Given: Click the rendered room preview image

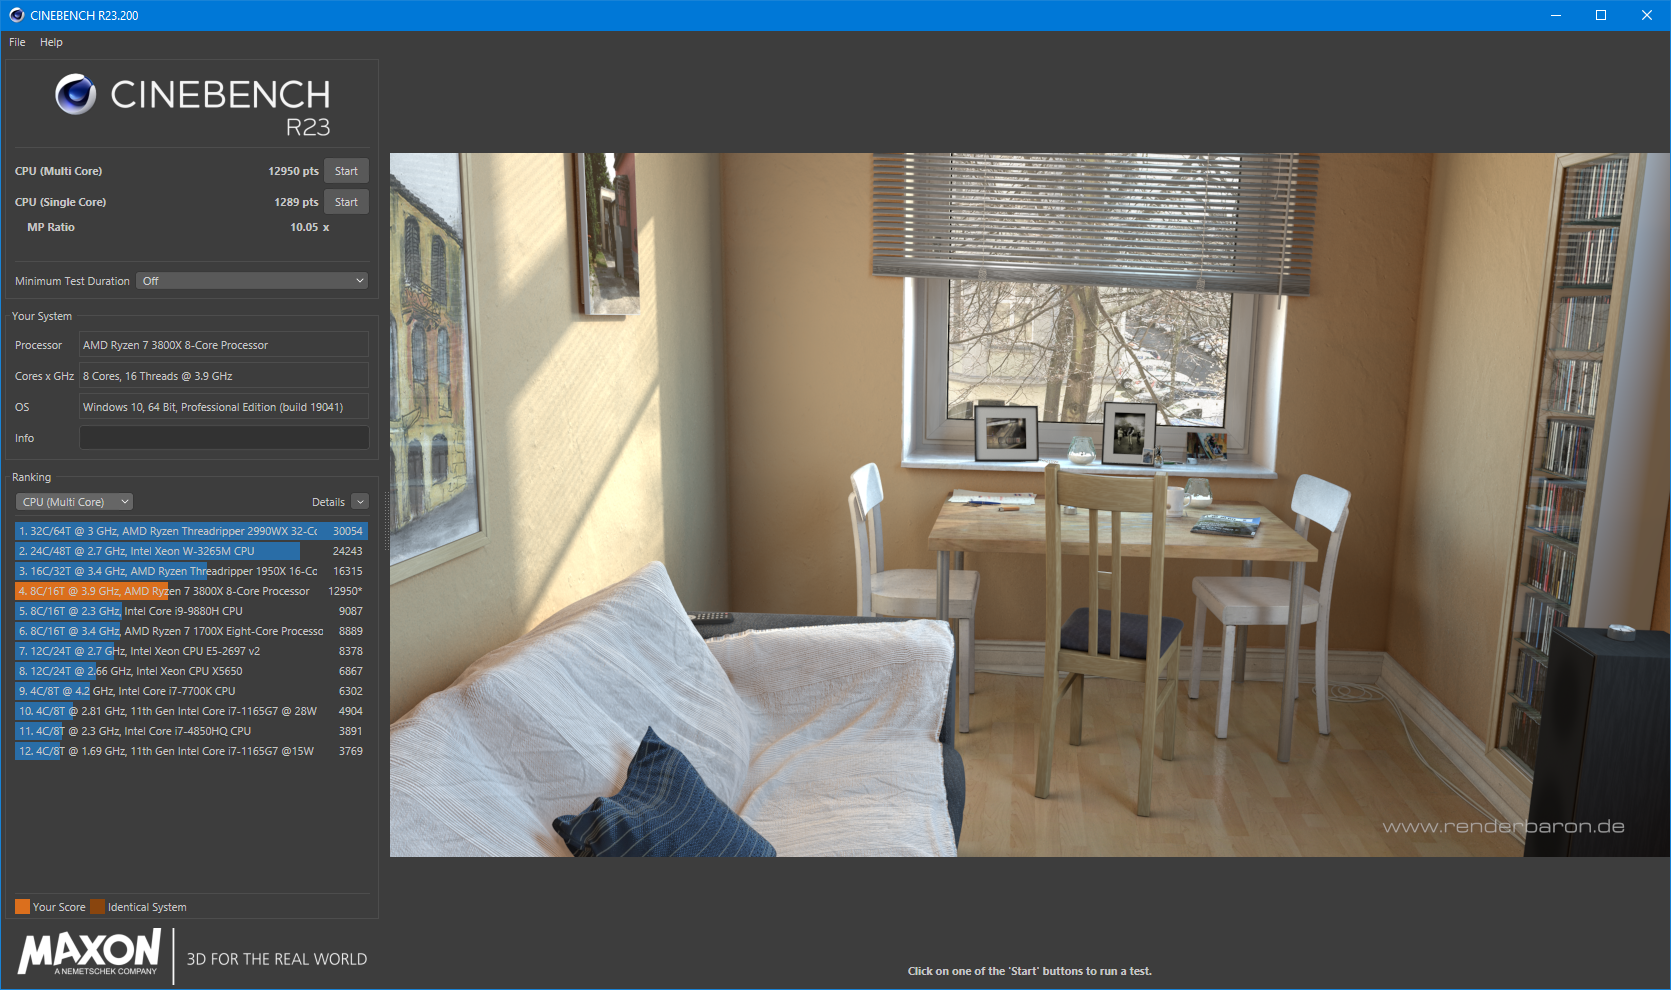Looking at the screenshot, I should pos(1029,504).
